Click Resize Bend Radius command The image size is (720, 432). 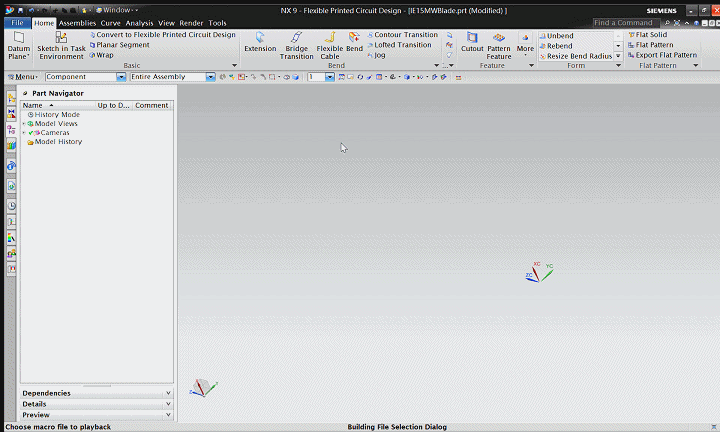pyautogui.click(x=576, y=56)
